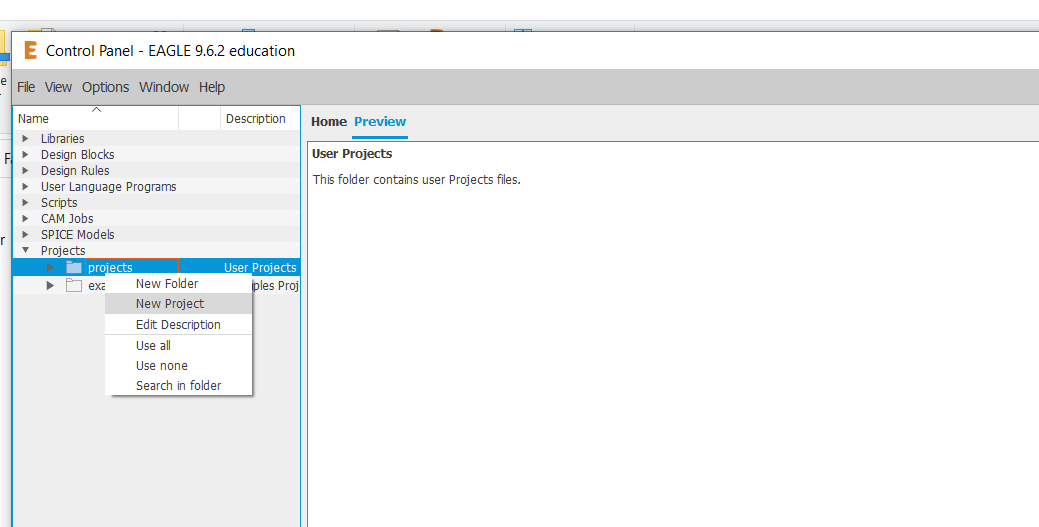
Task: Select Use all in context menu
Action: 178,345
